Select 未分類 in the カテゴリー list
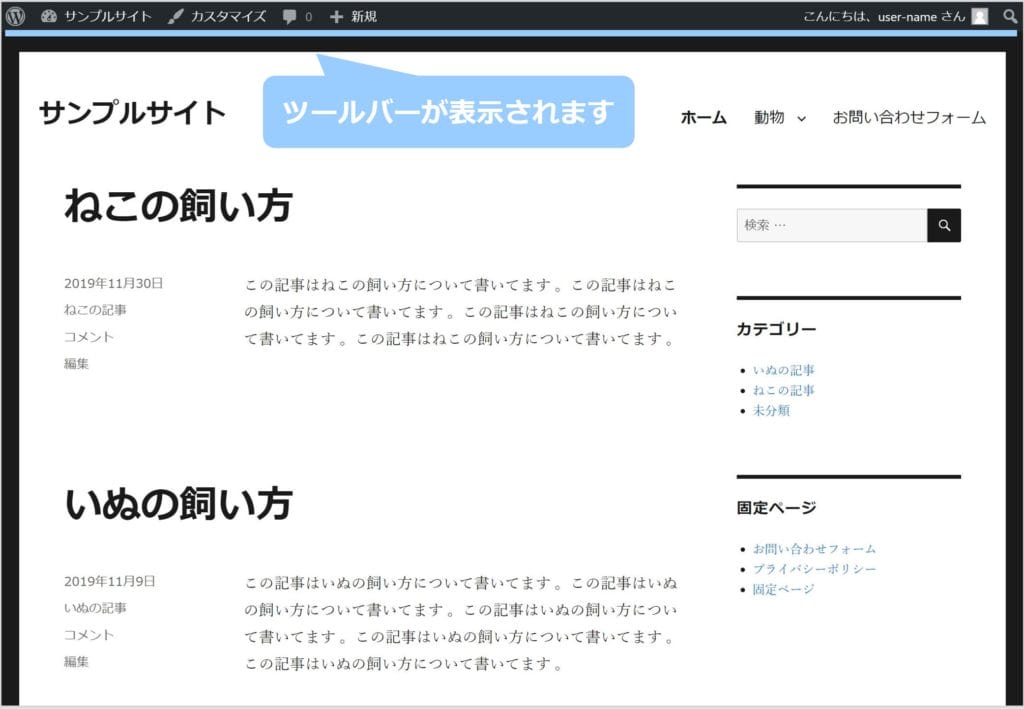 click(x=771, y=411)
